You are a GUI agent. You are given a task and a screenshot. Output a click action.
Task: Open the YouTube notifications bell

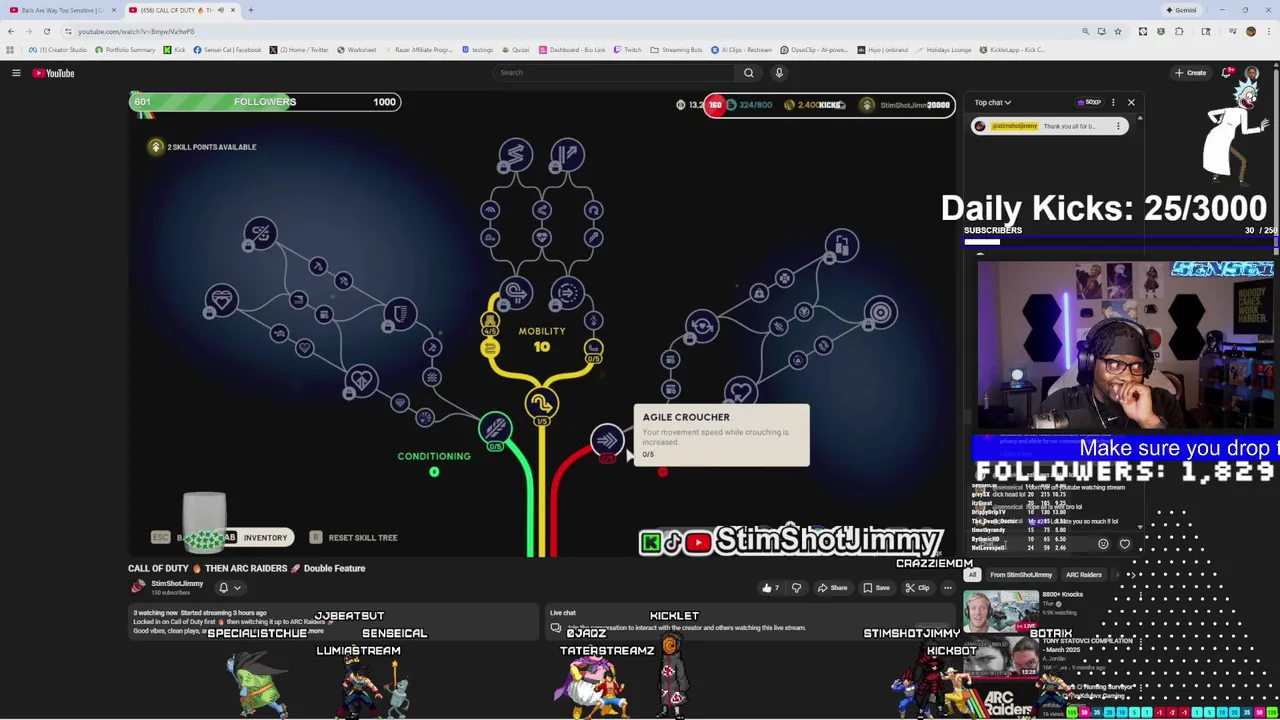[x=1227, y=73]
